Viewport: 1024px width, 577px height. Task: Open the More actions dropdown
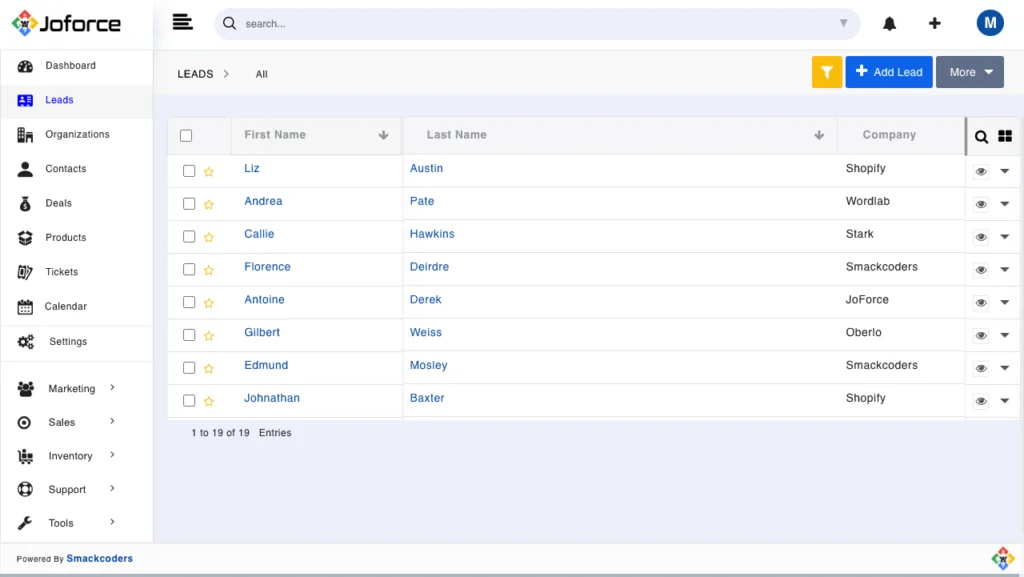[x=969, y=72]
